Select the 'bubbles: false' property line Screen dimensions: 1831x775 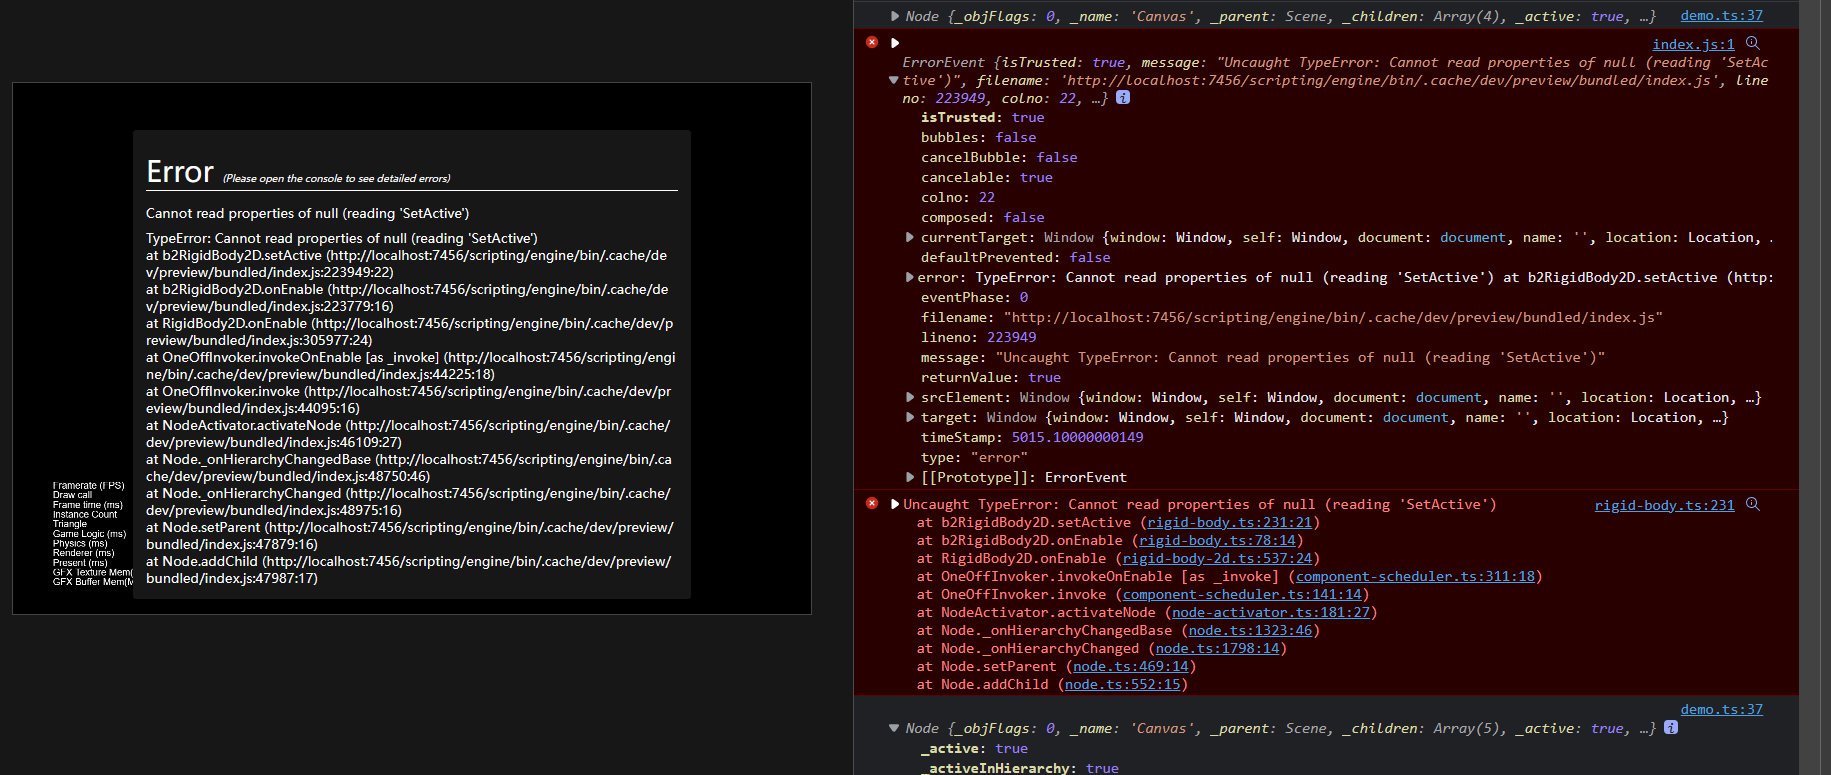click(978, 137)
